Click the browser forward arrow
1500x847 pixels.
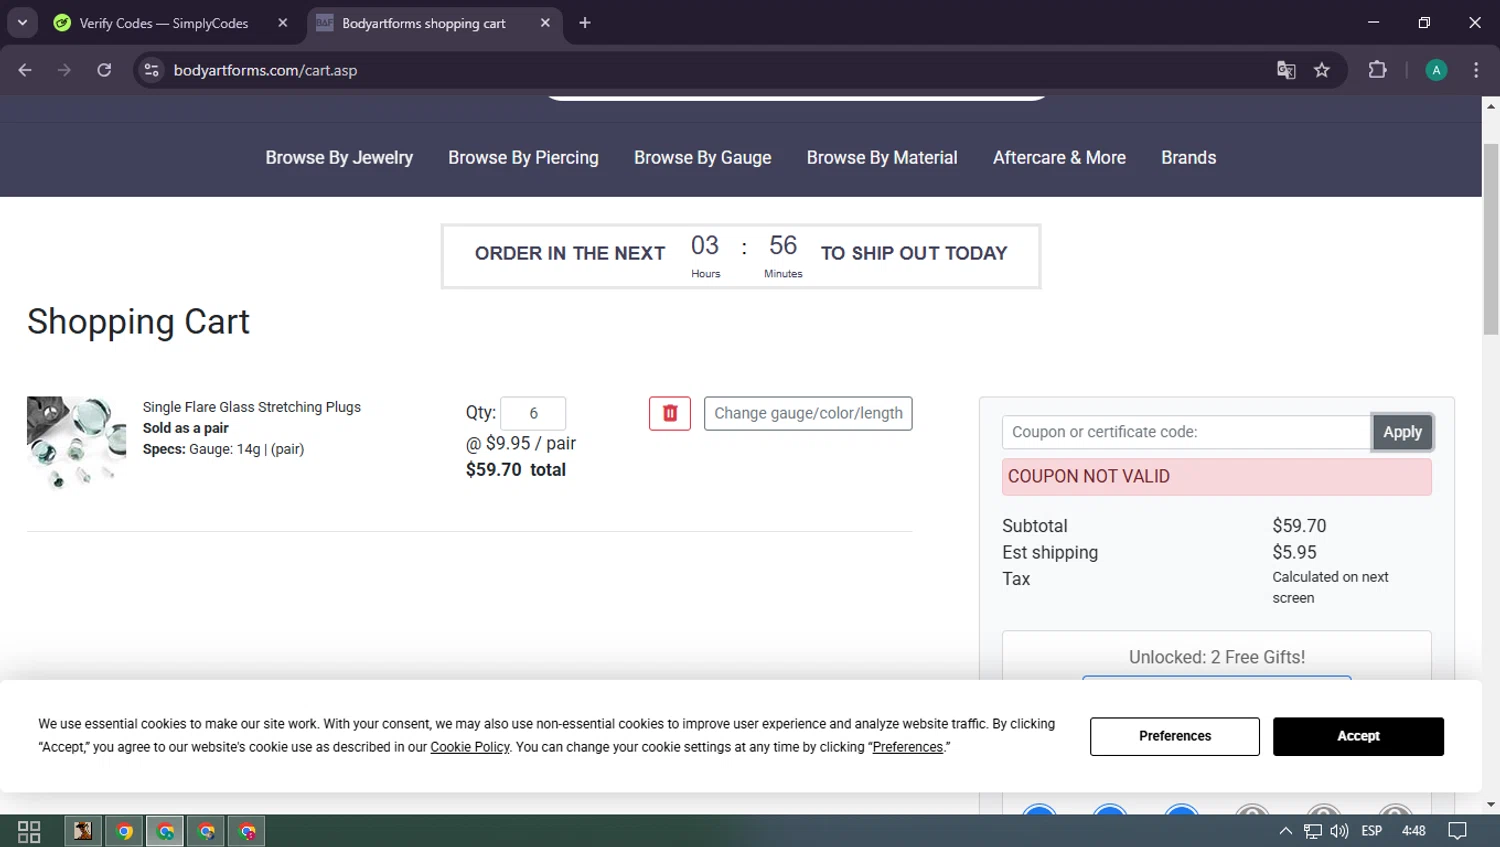pos(64,70)
